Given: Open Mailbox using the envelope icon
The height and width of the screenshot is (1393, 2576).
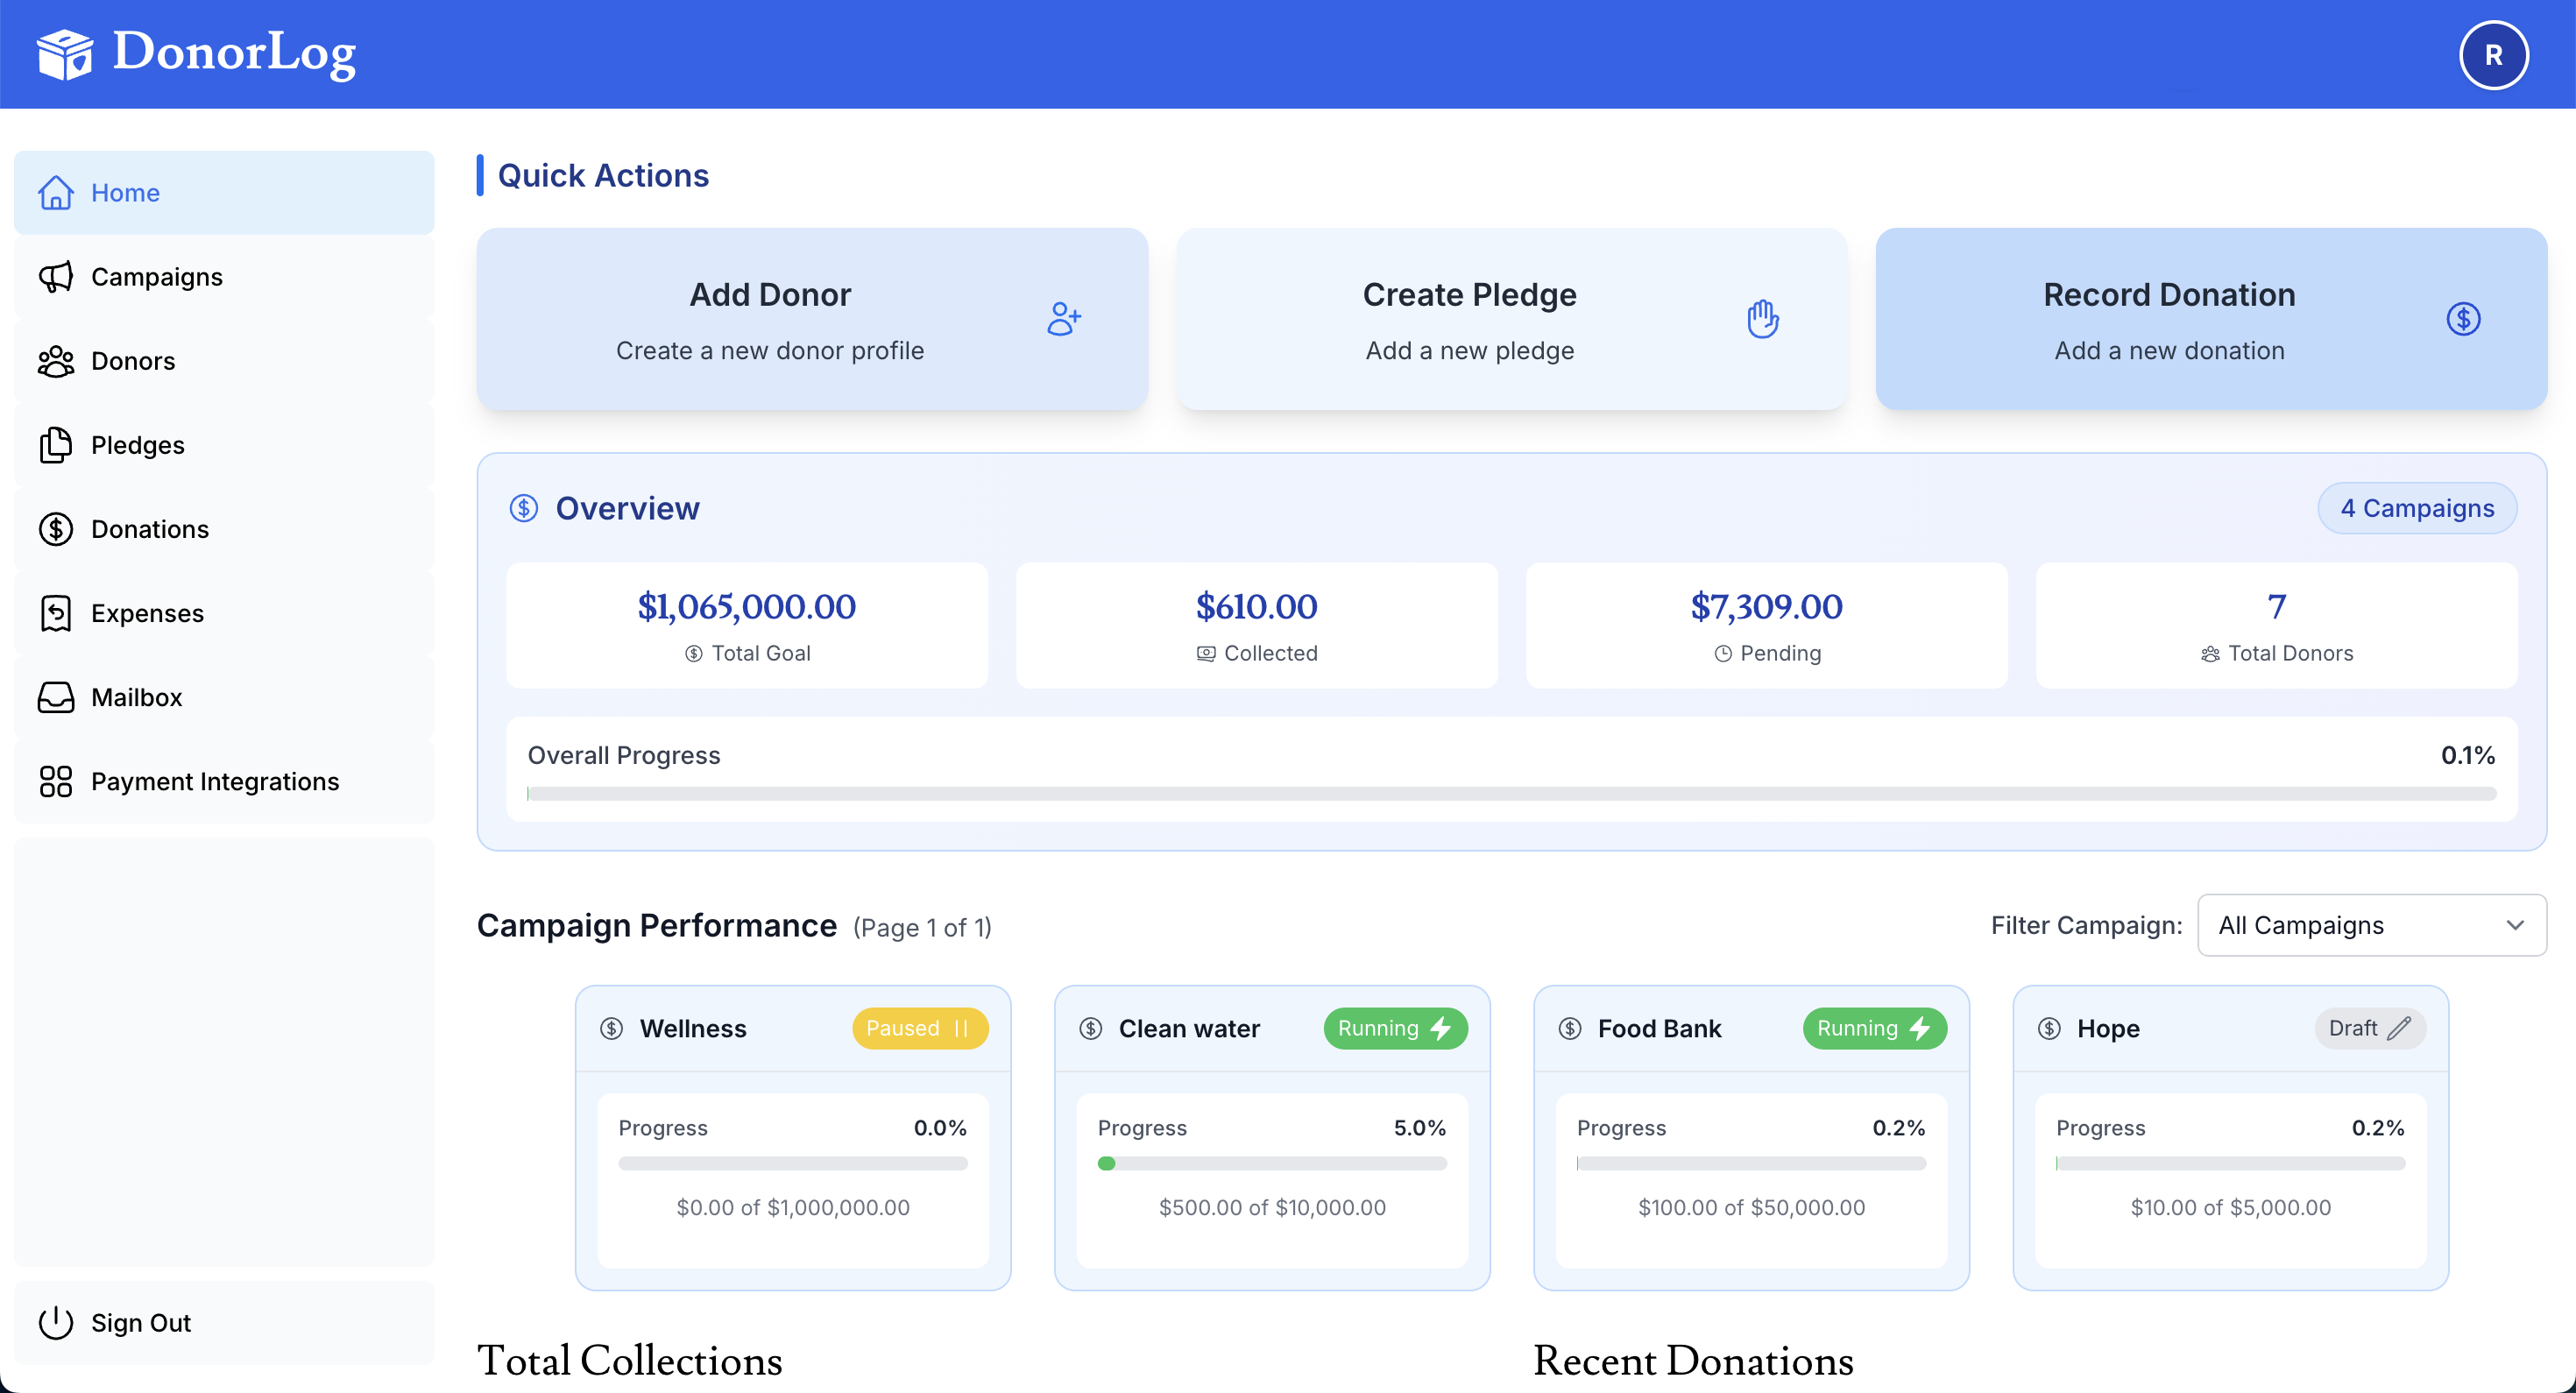Looking at the screenshot, I should coord(56,697).
